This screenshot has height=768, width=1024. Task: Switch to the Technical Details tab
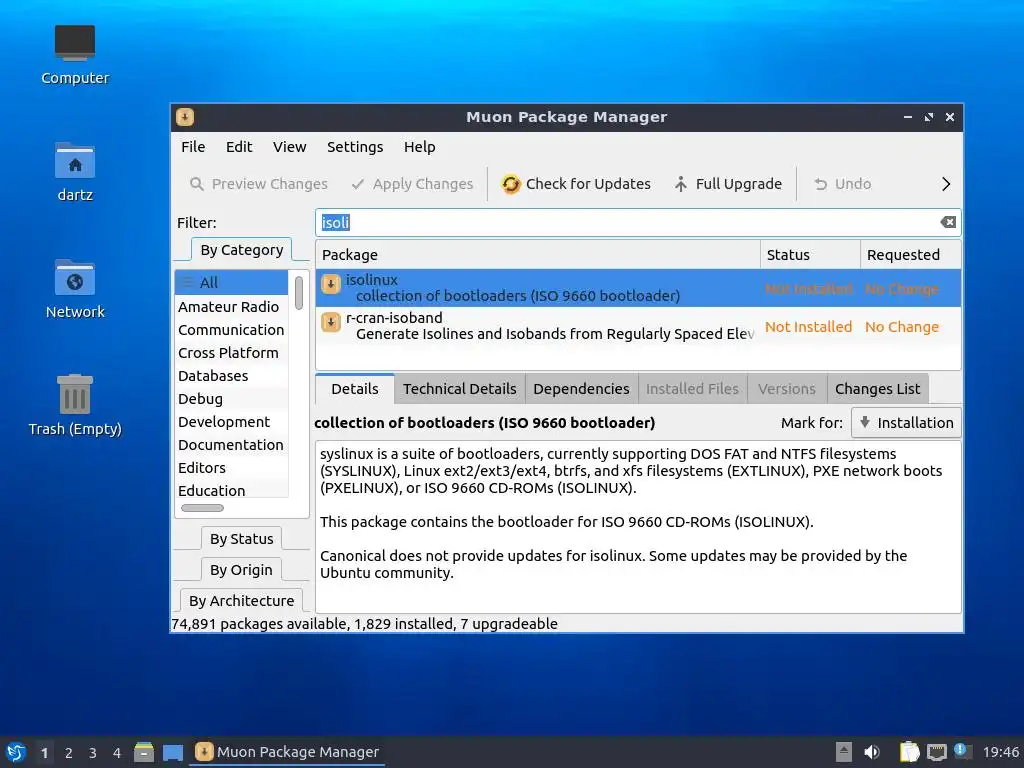459,389
